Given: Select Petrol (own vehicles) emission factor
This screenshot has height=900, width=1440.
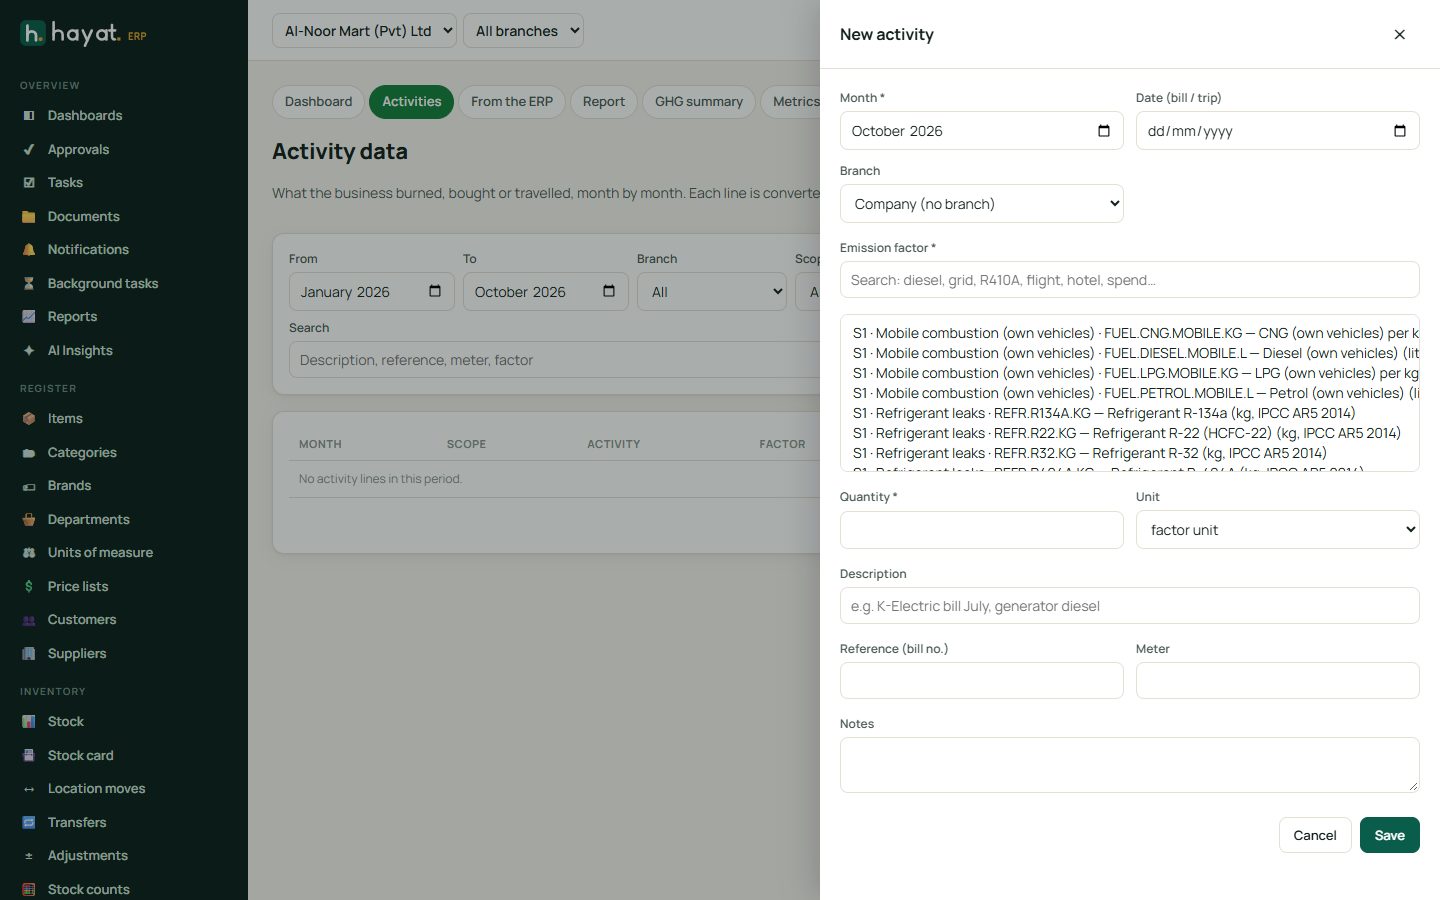Looking at the screenshot, I should 1130,393.
